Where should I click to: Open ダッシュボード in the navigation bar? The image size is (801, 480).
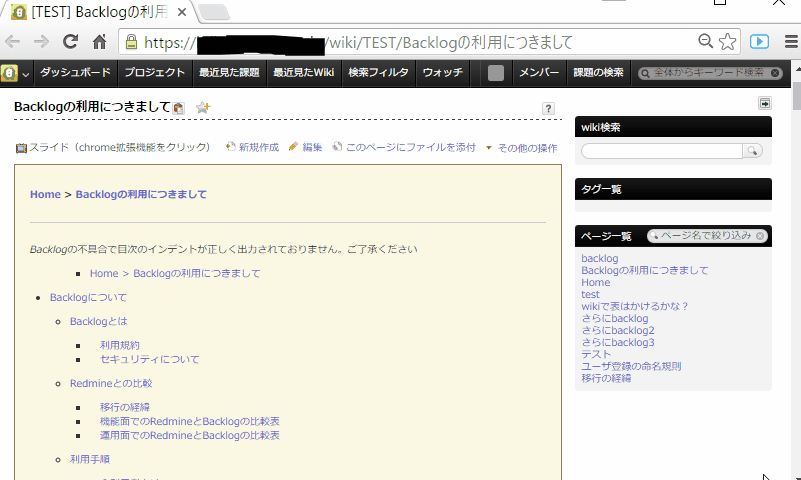click(x=75, y=73)
